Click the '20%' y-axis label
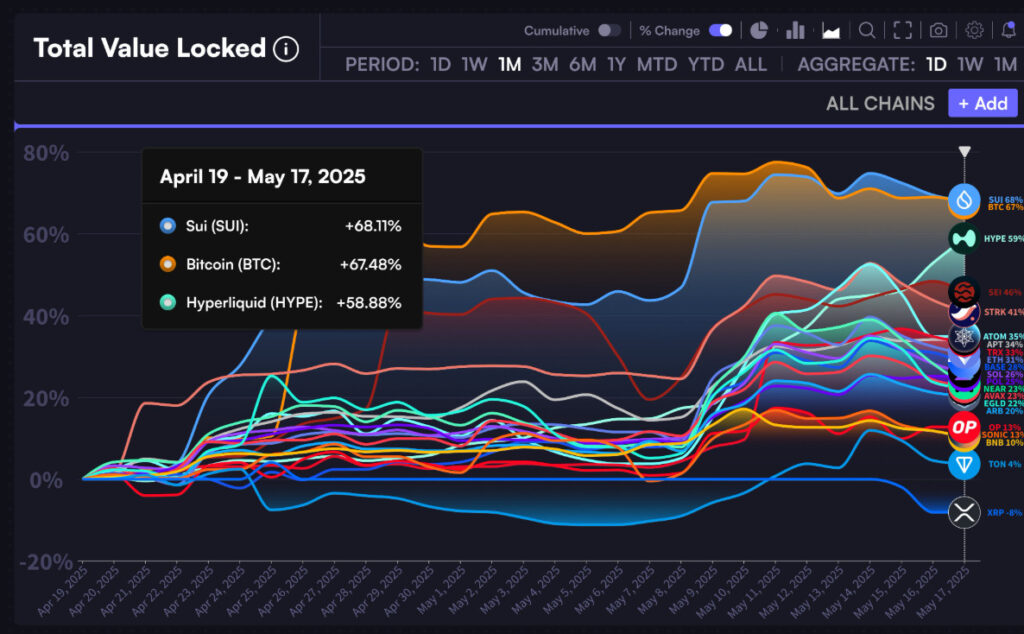 tap(46, 398)
